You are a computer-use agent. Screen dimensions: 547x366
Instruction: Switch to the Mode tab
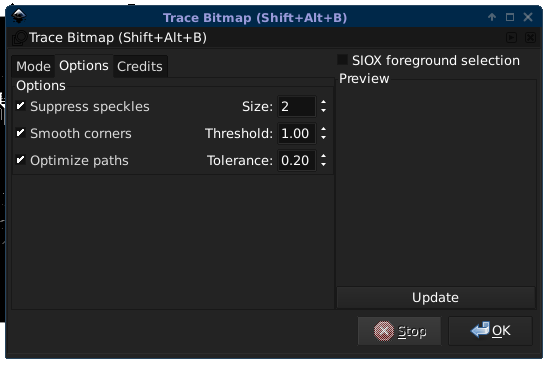33,66
